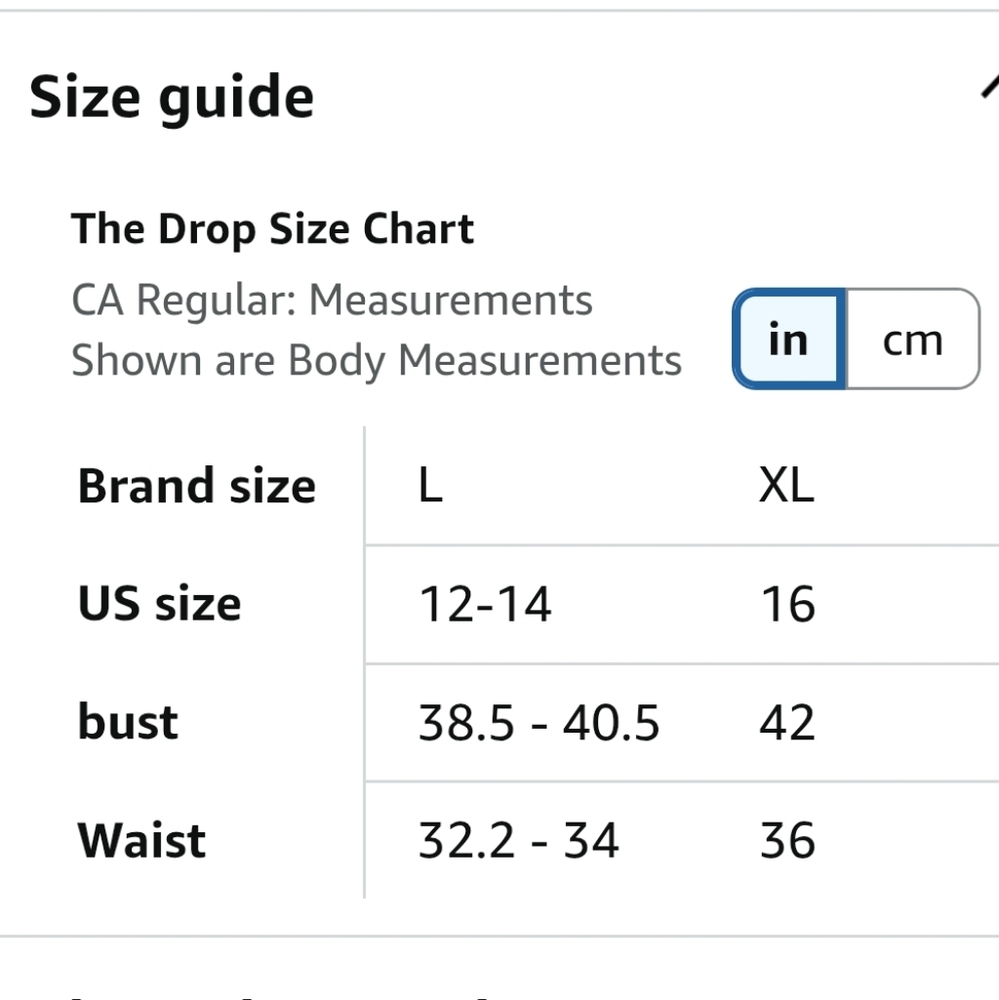Switch measurements to cm
999x1000 pixels.
pyautogui.click(x=913, y=339)
